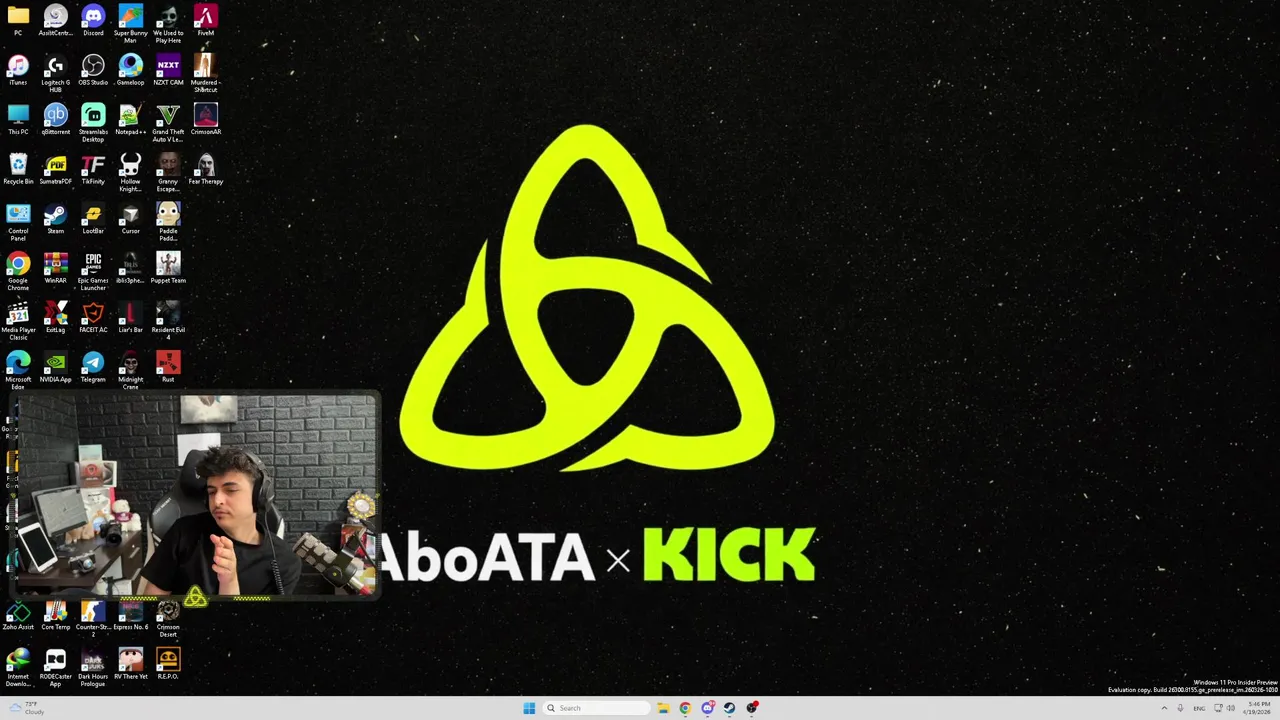Screen dimensions: 1280x720
Task: Open Notepad++ shortcut
Action: [x=130, y=119]
